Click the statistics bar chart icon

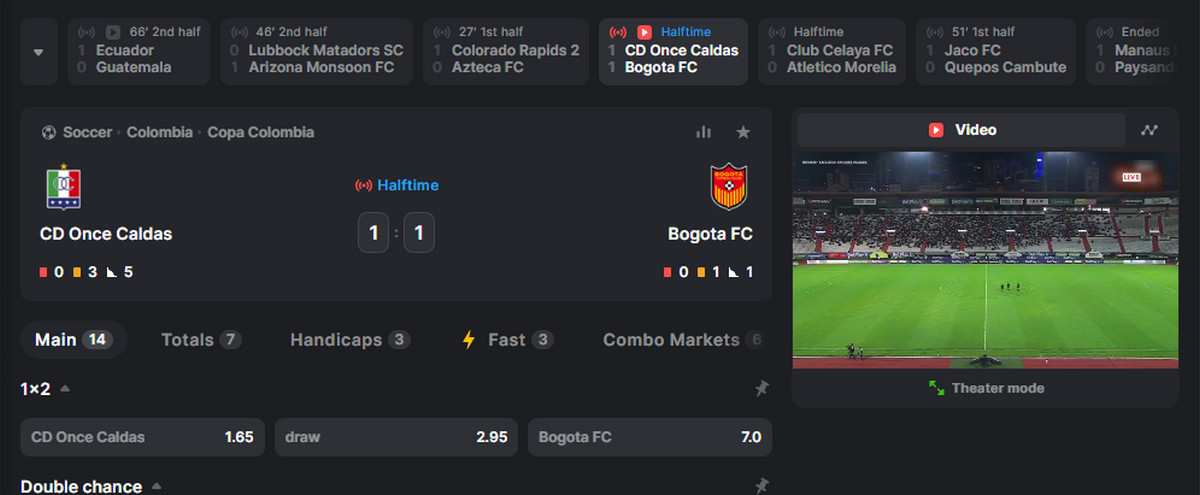pos(703,132)
